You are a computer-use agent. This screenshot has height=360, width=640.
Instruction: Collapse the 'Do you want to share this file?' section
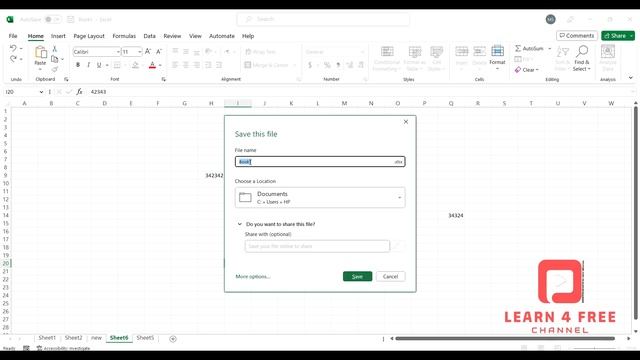click(x=240, y=224)
